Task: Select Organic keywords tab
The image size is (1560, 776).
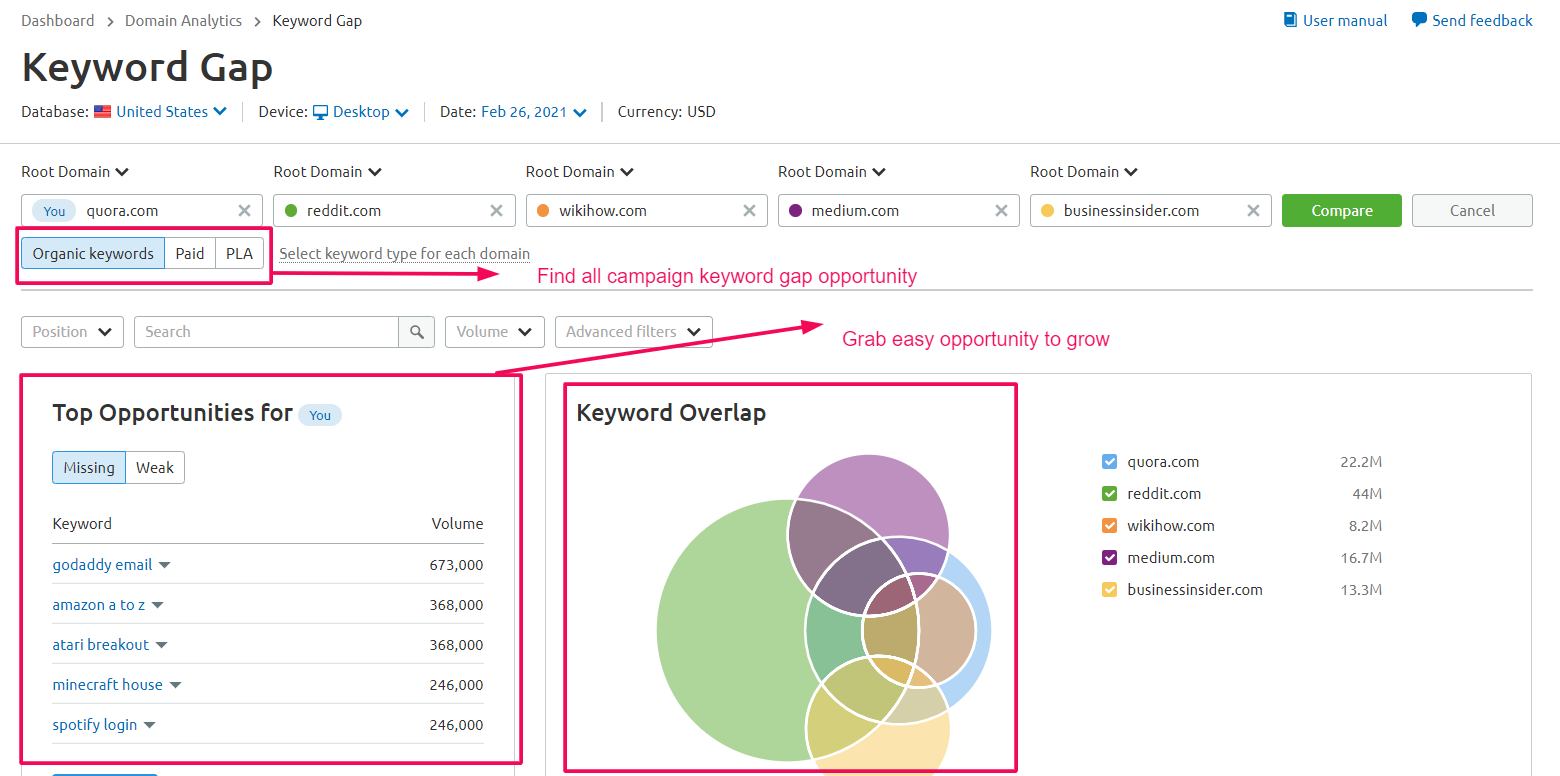Action: (93, 254)
